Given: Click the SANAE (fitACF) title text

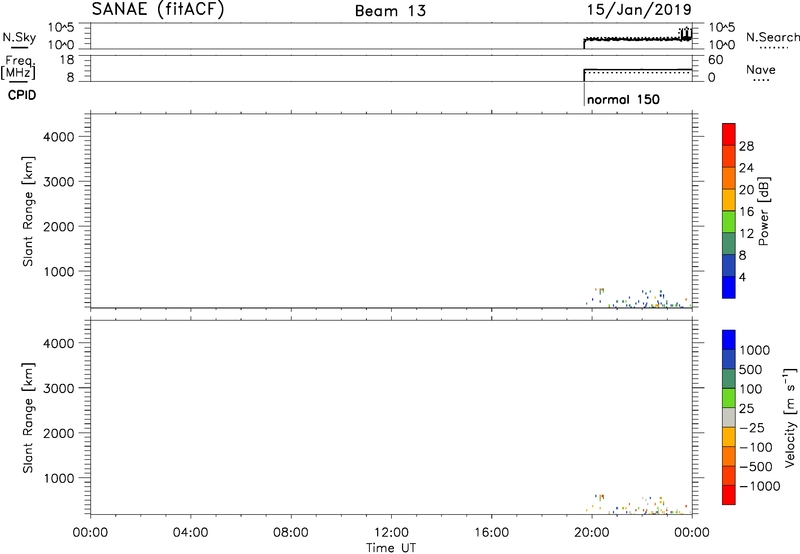Looking at the screenshot, I should click(158, 10).
